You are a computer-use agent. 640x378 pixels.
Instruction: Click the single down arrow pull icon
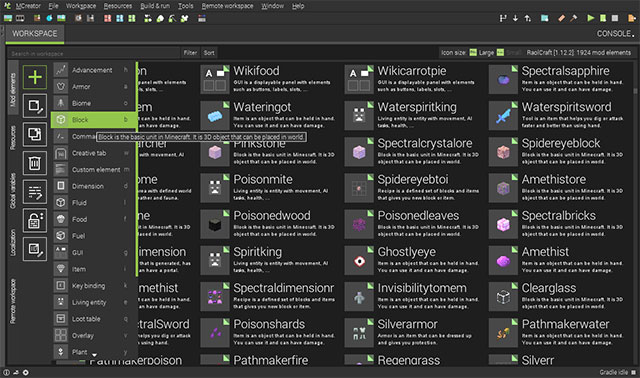(515, 18)
